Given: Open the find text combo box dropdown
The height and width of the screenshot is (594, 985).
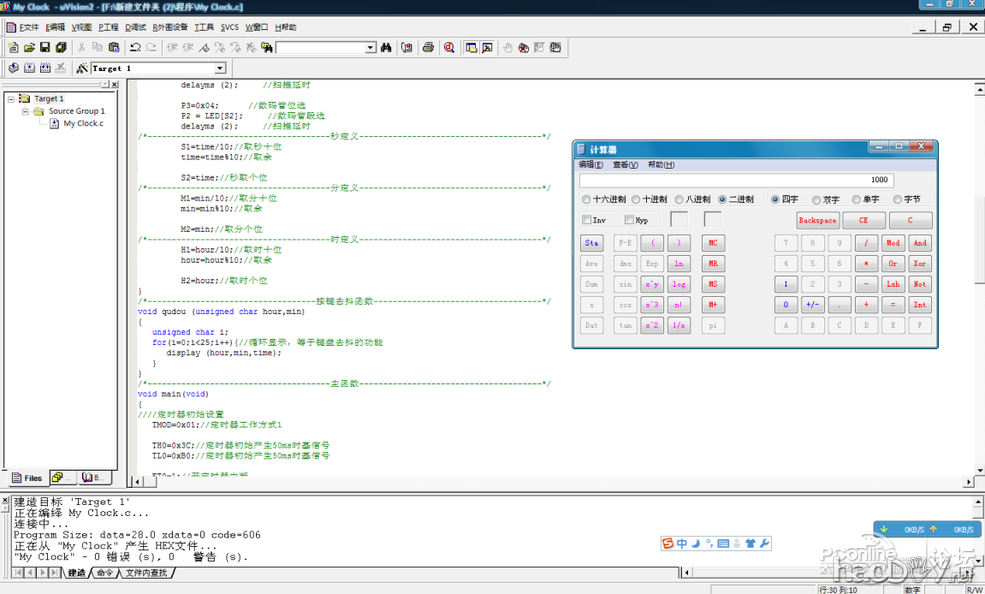Looking at the screenshot, I should point(370,47).
